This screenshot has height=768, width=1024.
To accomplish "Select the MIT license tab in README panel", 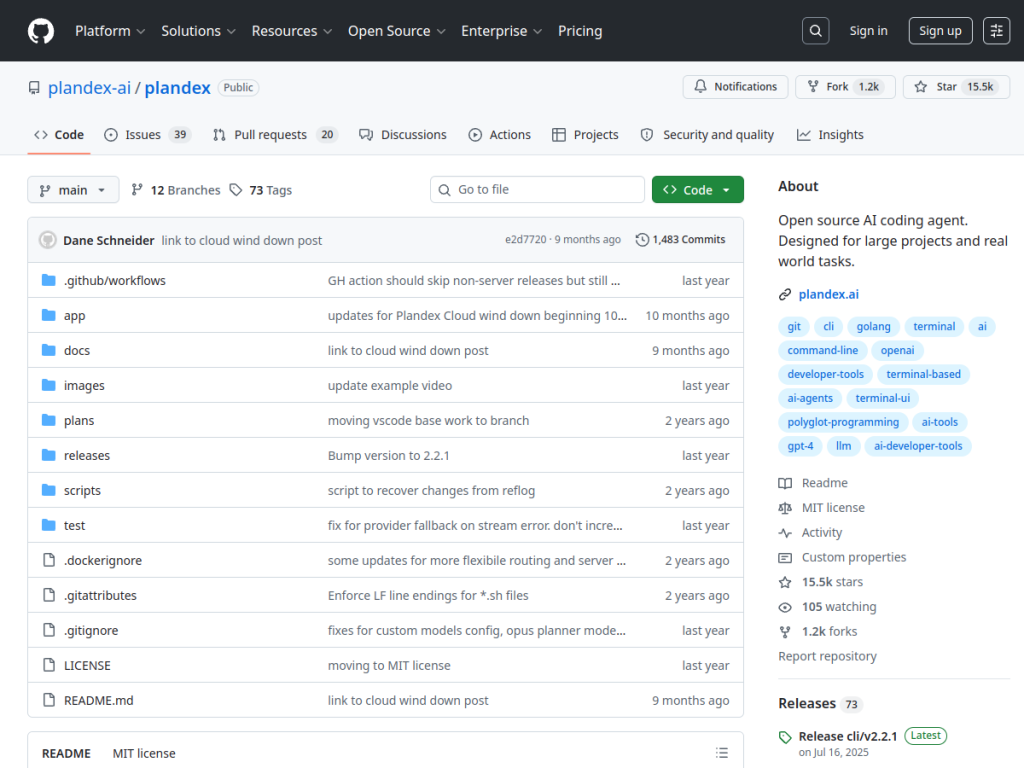I will pos(144,753).
